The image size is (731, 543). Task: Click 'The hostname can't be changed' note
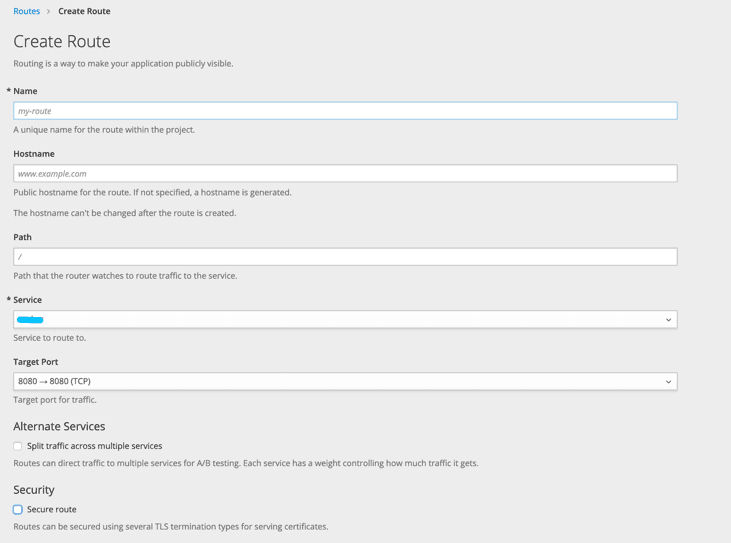tap(125, 213)
